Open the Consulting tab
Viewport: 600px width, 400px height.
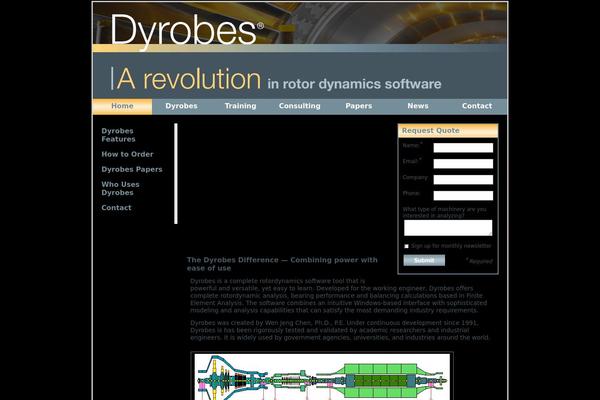click(300, 106)
